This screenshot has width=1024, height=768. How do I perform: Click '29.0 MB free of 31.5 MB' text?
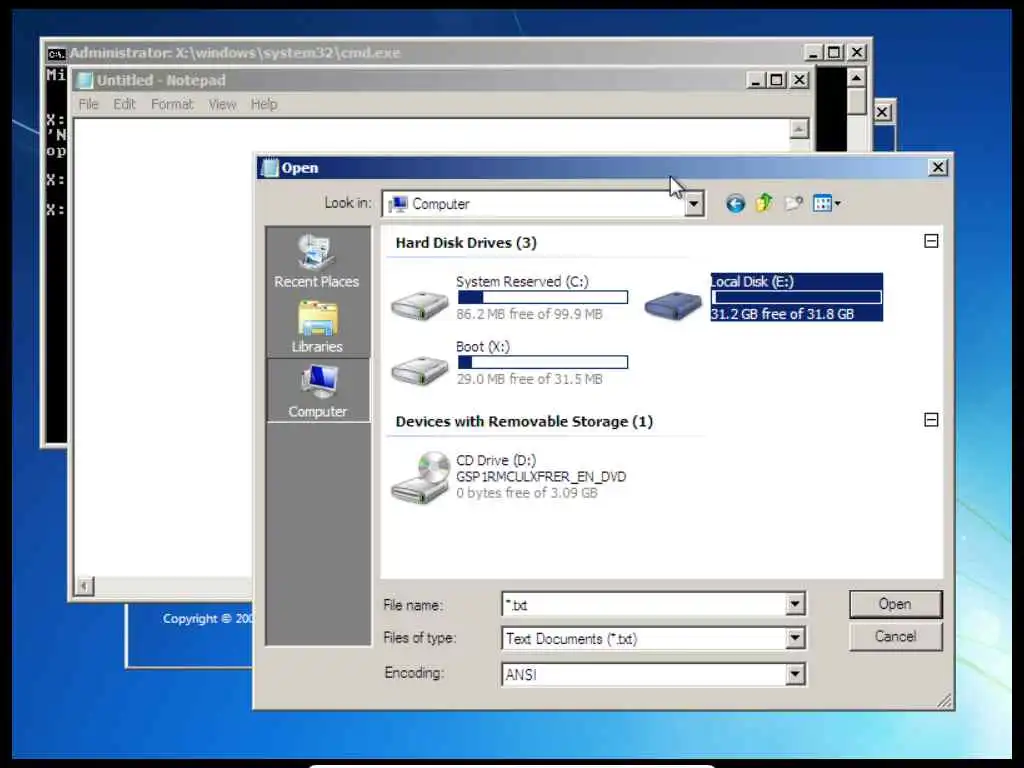530,379
